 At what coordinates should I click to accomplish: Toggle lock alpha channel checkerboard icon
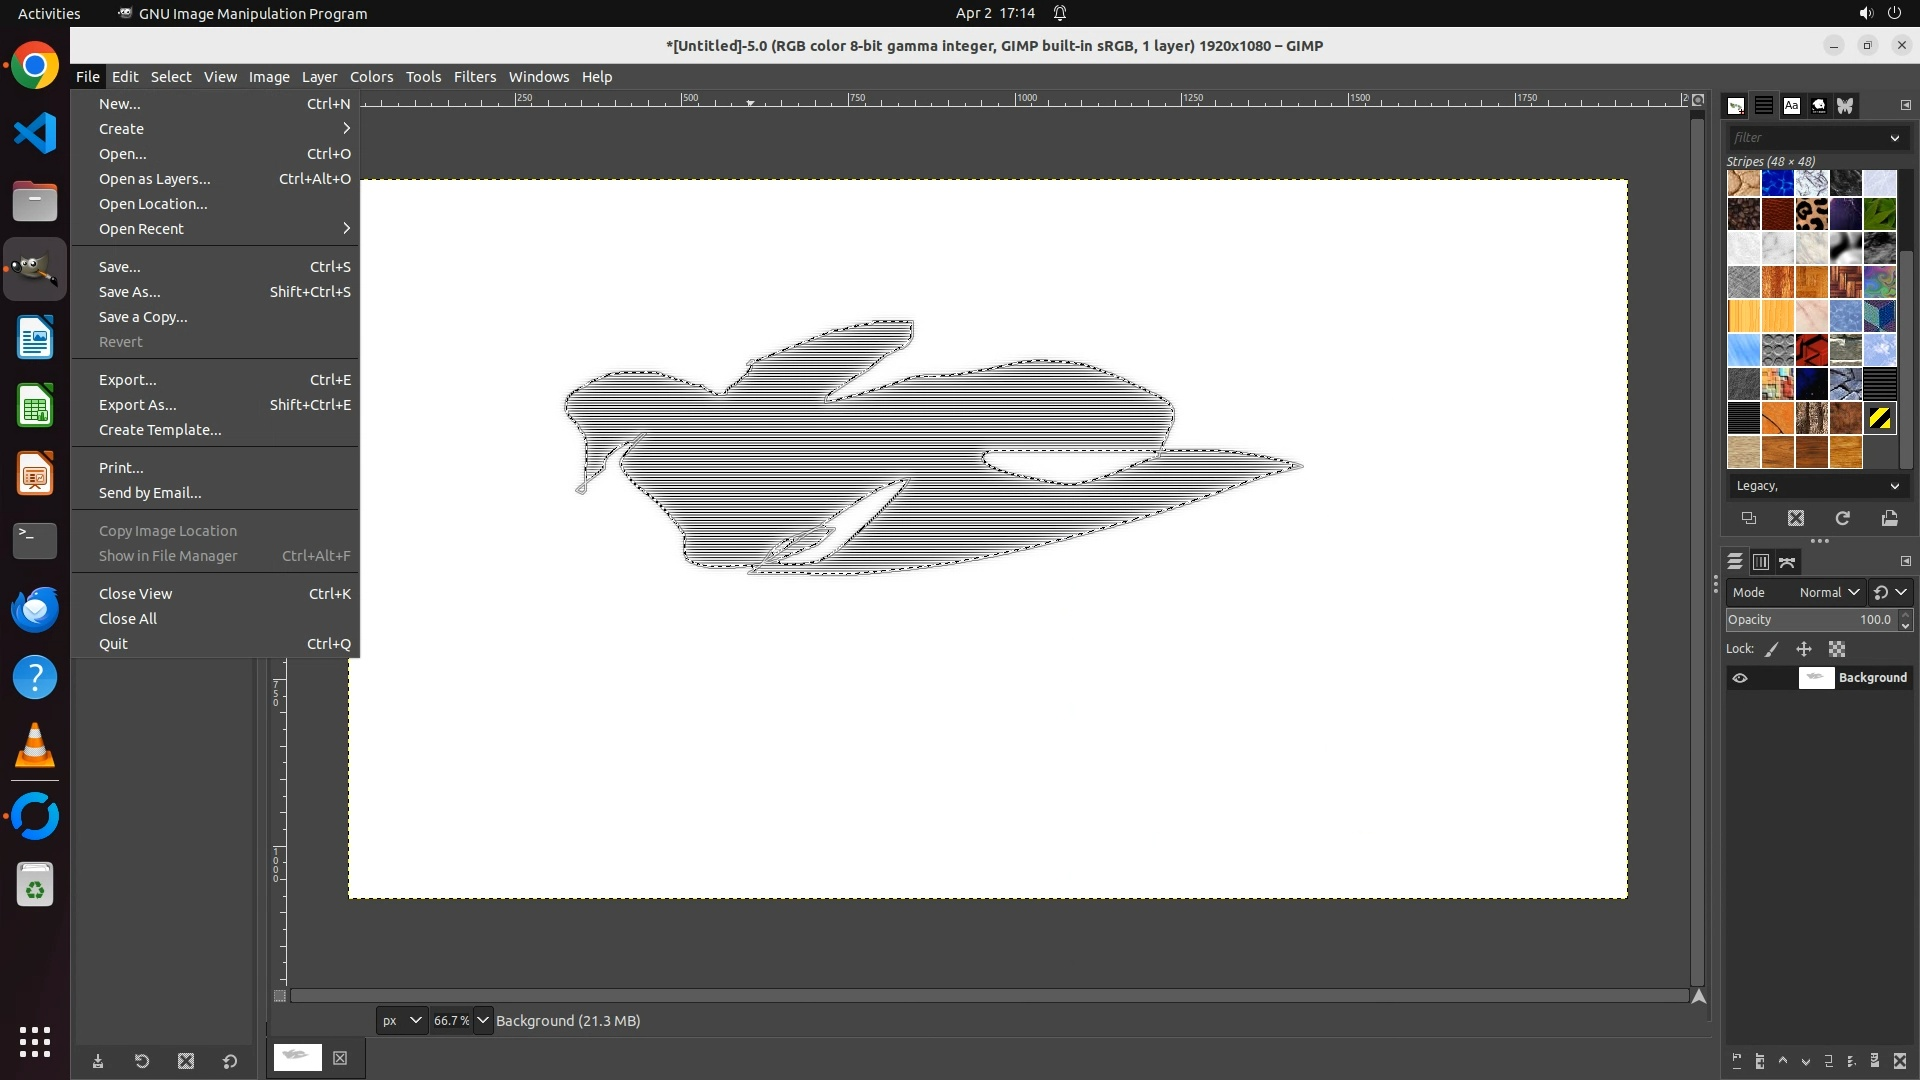point(1837,649)
